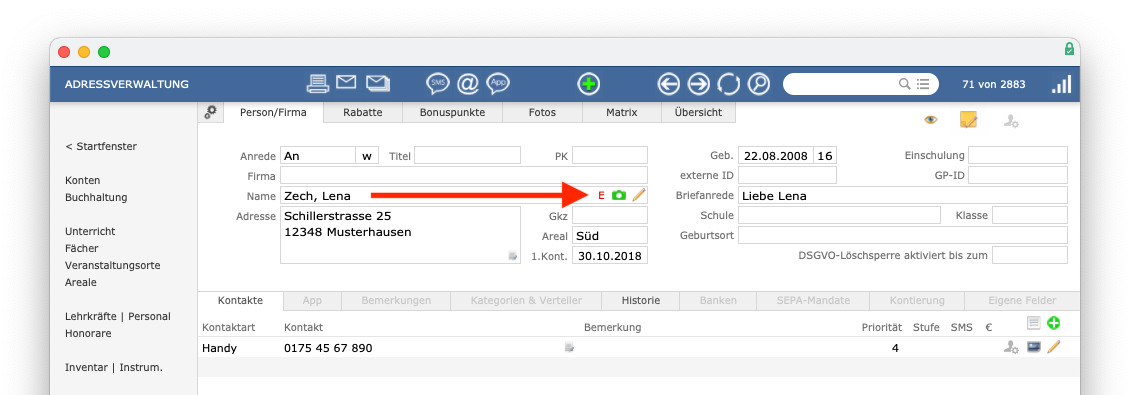Go to the previous record arrow
1136x395 pixels.
click(668, 84)
